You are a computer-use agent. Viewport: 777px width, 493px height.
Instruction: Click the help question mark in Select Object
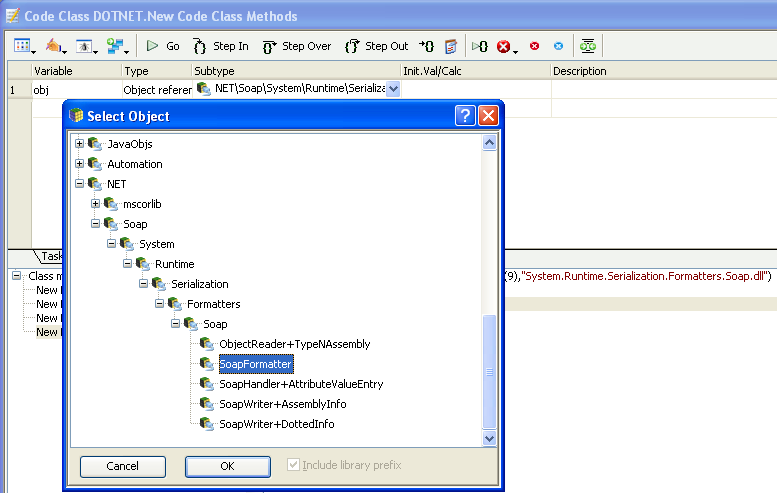pos(465,115)
